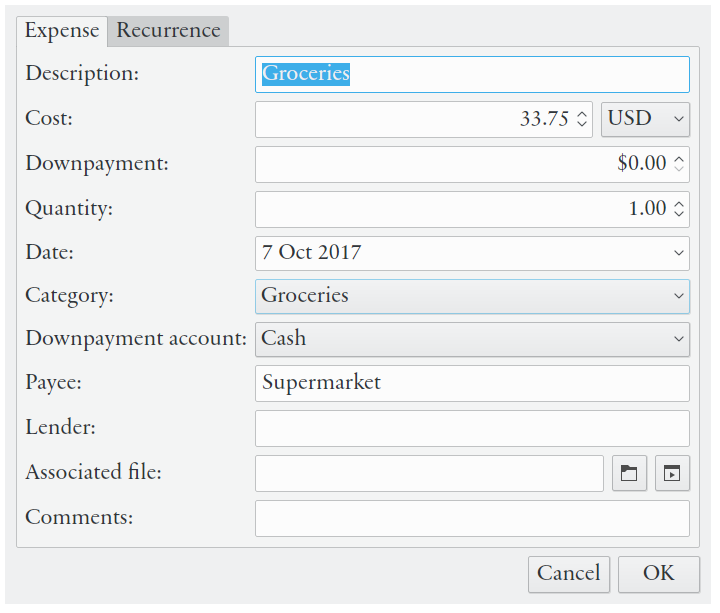The height and width of the screenshot is (613, 720).
Task: Click the Downpayment spinner arrows
Action: point(679,164)
